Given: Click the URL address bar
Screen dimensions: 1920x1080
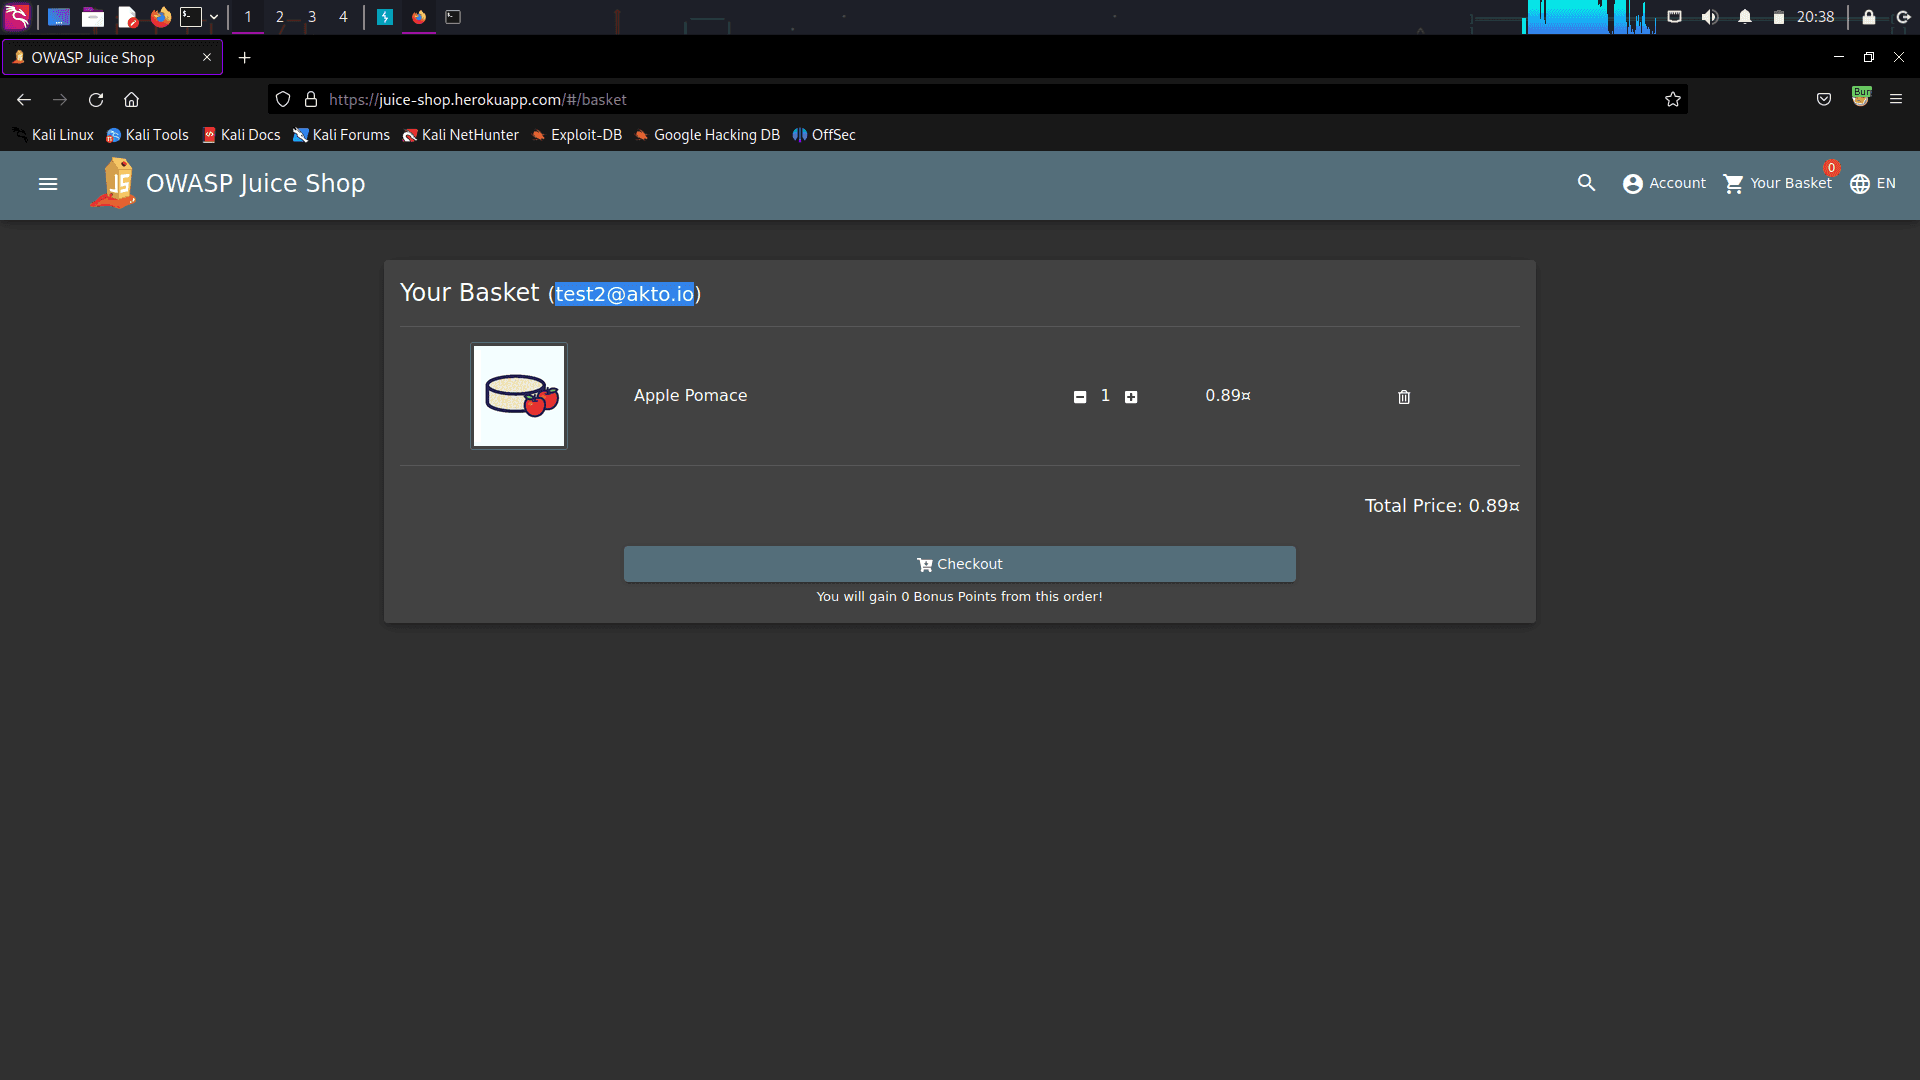Looking at the screenshot, I should [900, 99].
